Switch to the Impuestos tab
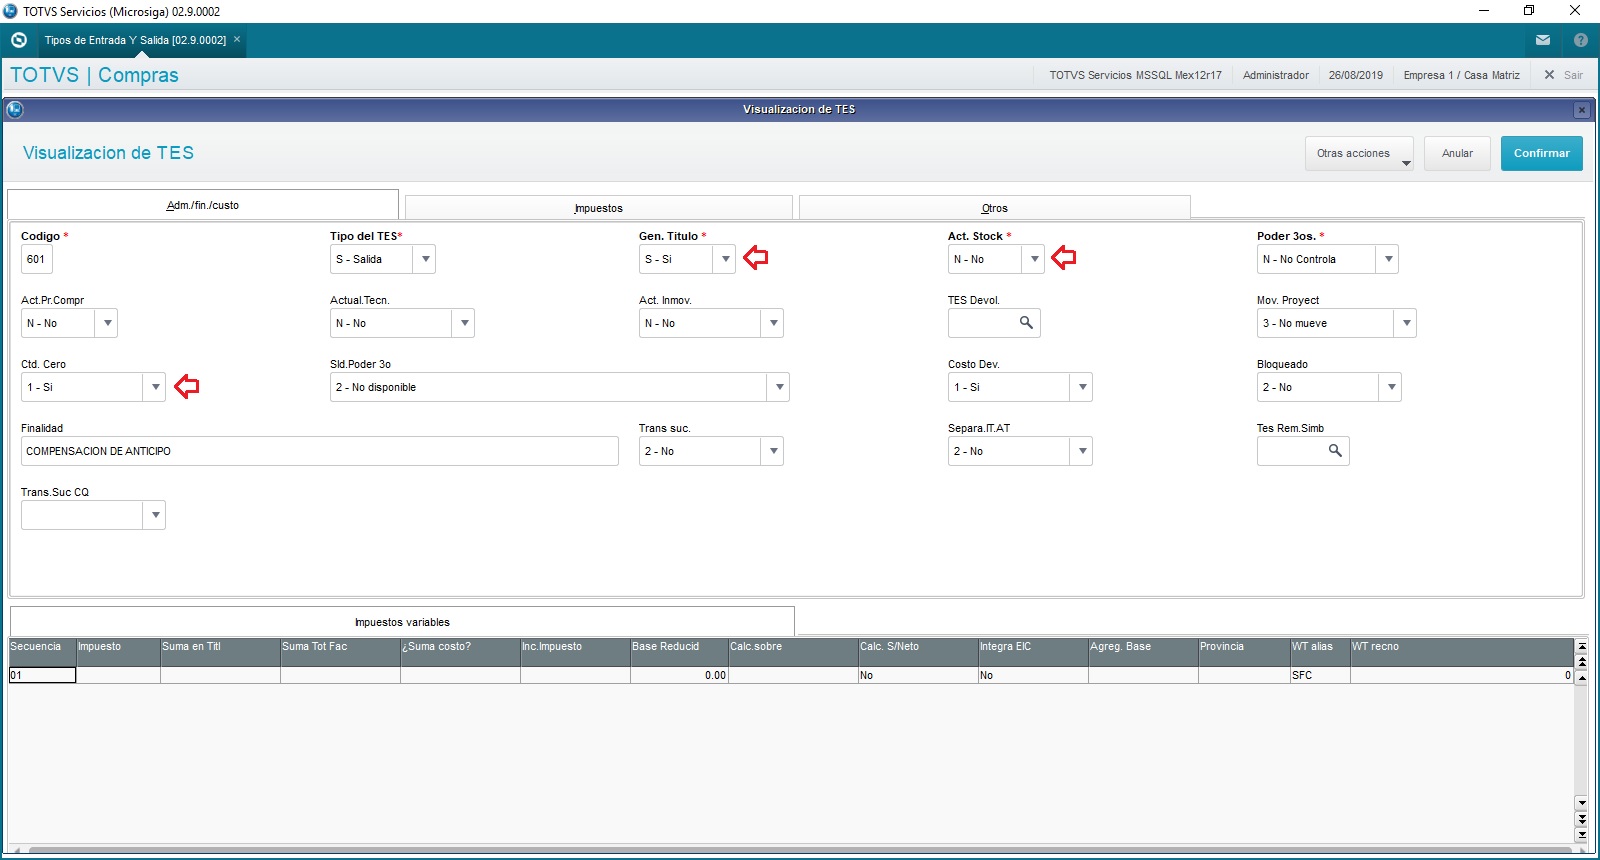Image resolution: width=1600 pixels, height=860 pixels. 598,208
